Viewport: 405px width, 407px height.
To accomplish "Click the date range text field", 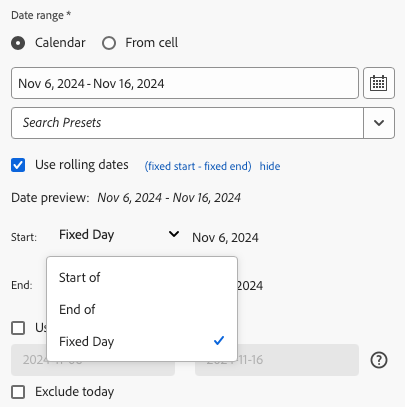I will tap(185, 83).
